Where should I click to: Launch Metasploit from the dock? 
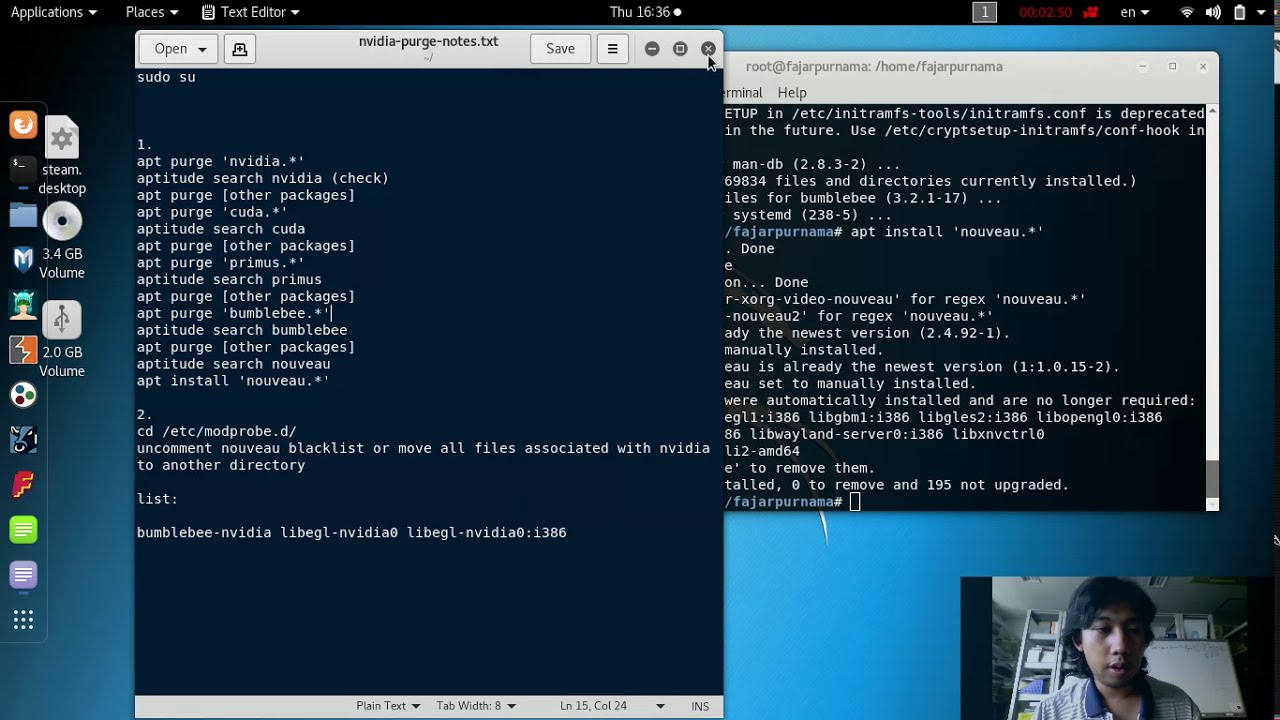pyautogui.click(x=23, y=259)
